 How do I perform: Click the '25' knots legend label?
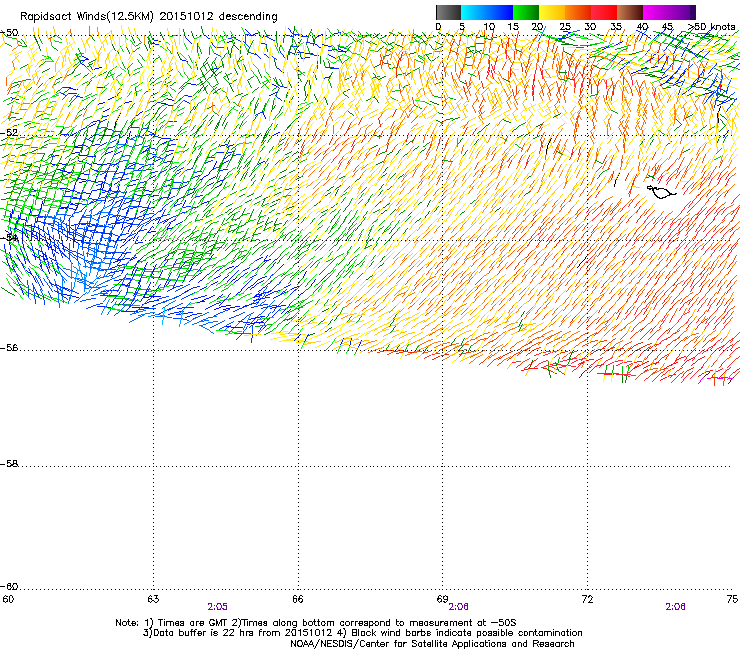pyautogui.click(x=565, y=26)
